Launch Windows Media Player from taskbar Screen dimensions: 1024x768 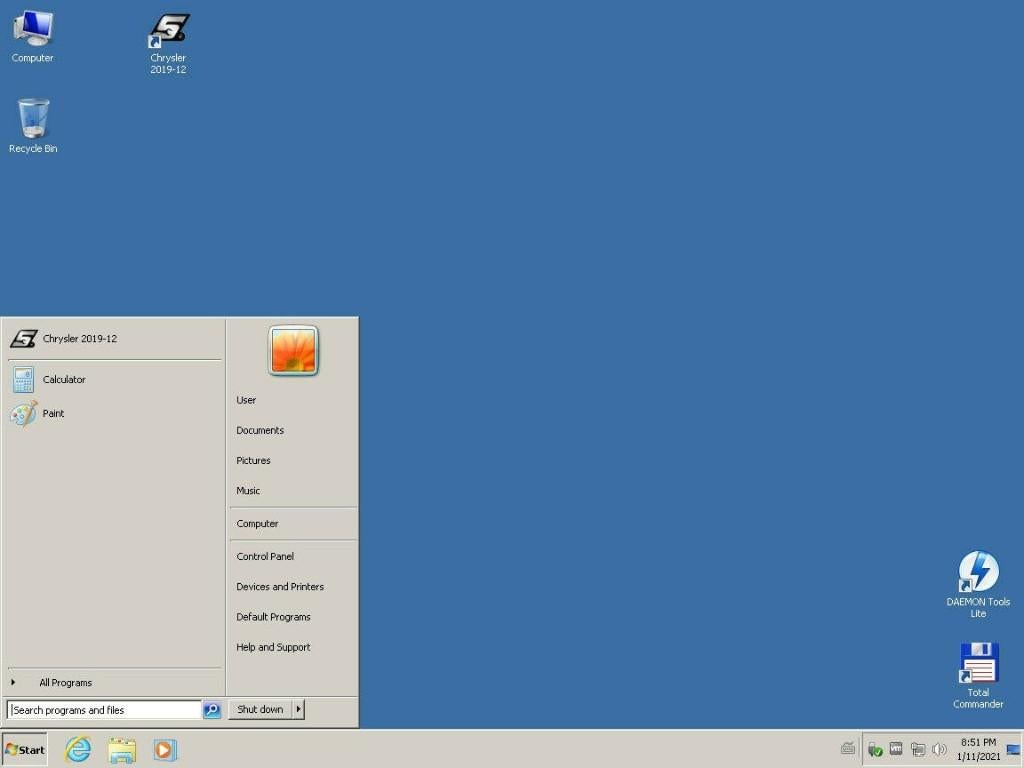[165, 749]
